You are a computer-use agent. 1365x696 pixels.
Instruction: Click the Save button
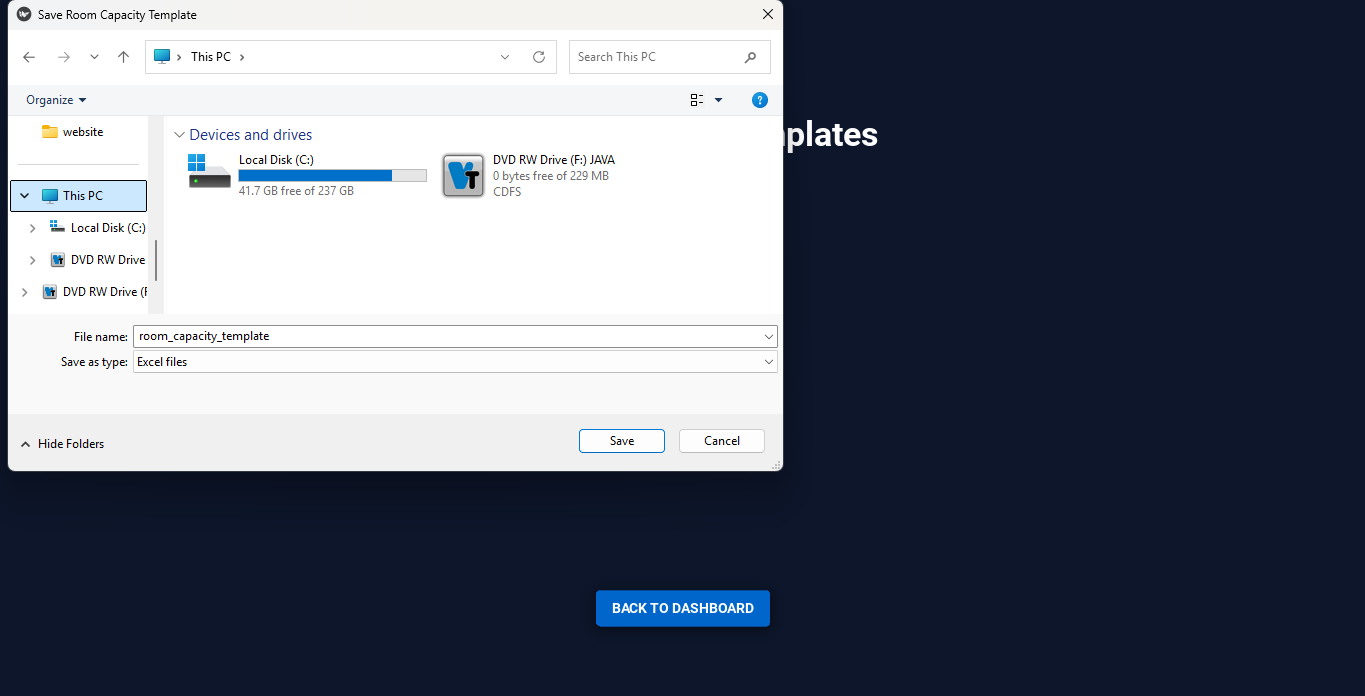(622, 441)
